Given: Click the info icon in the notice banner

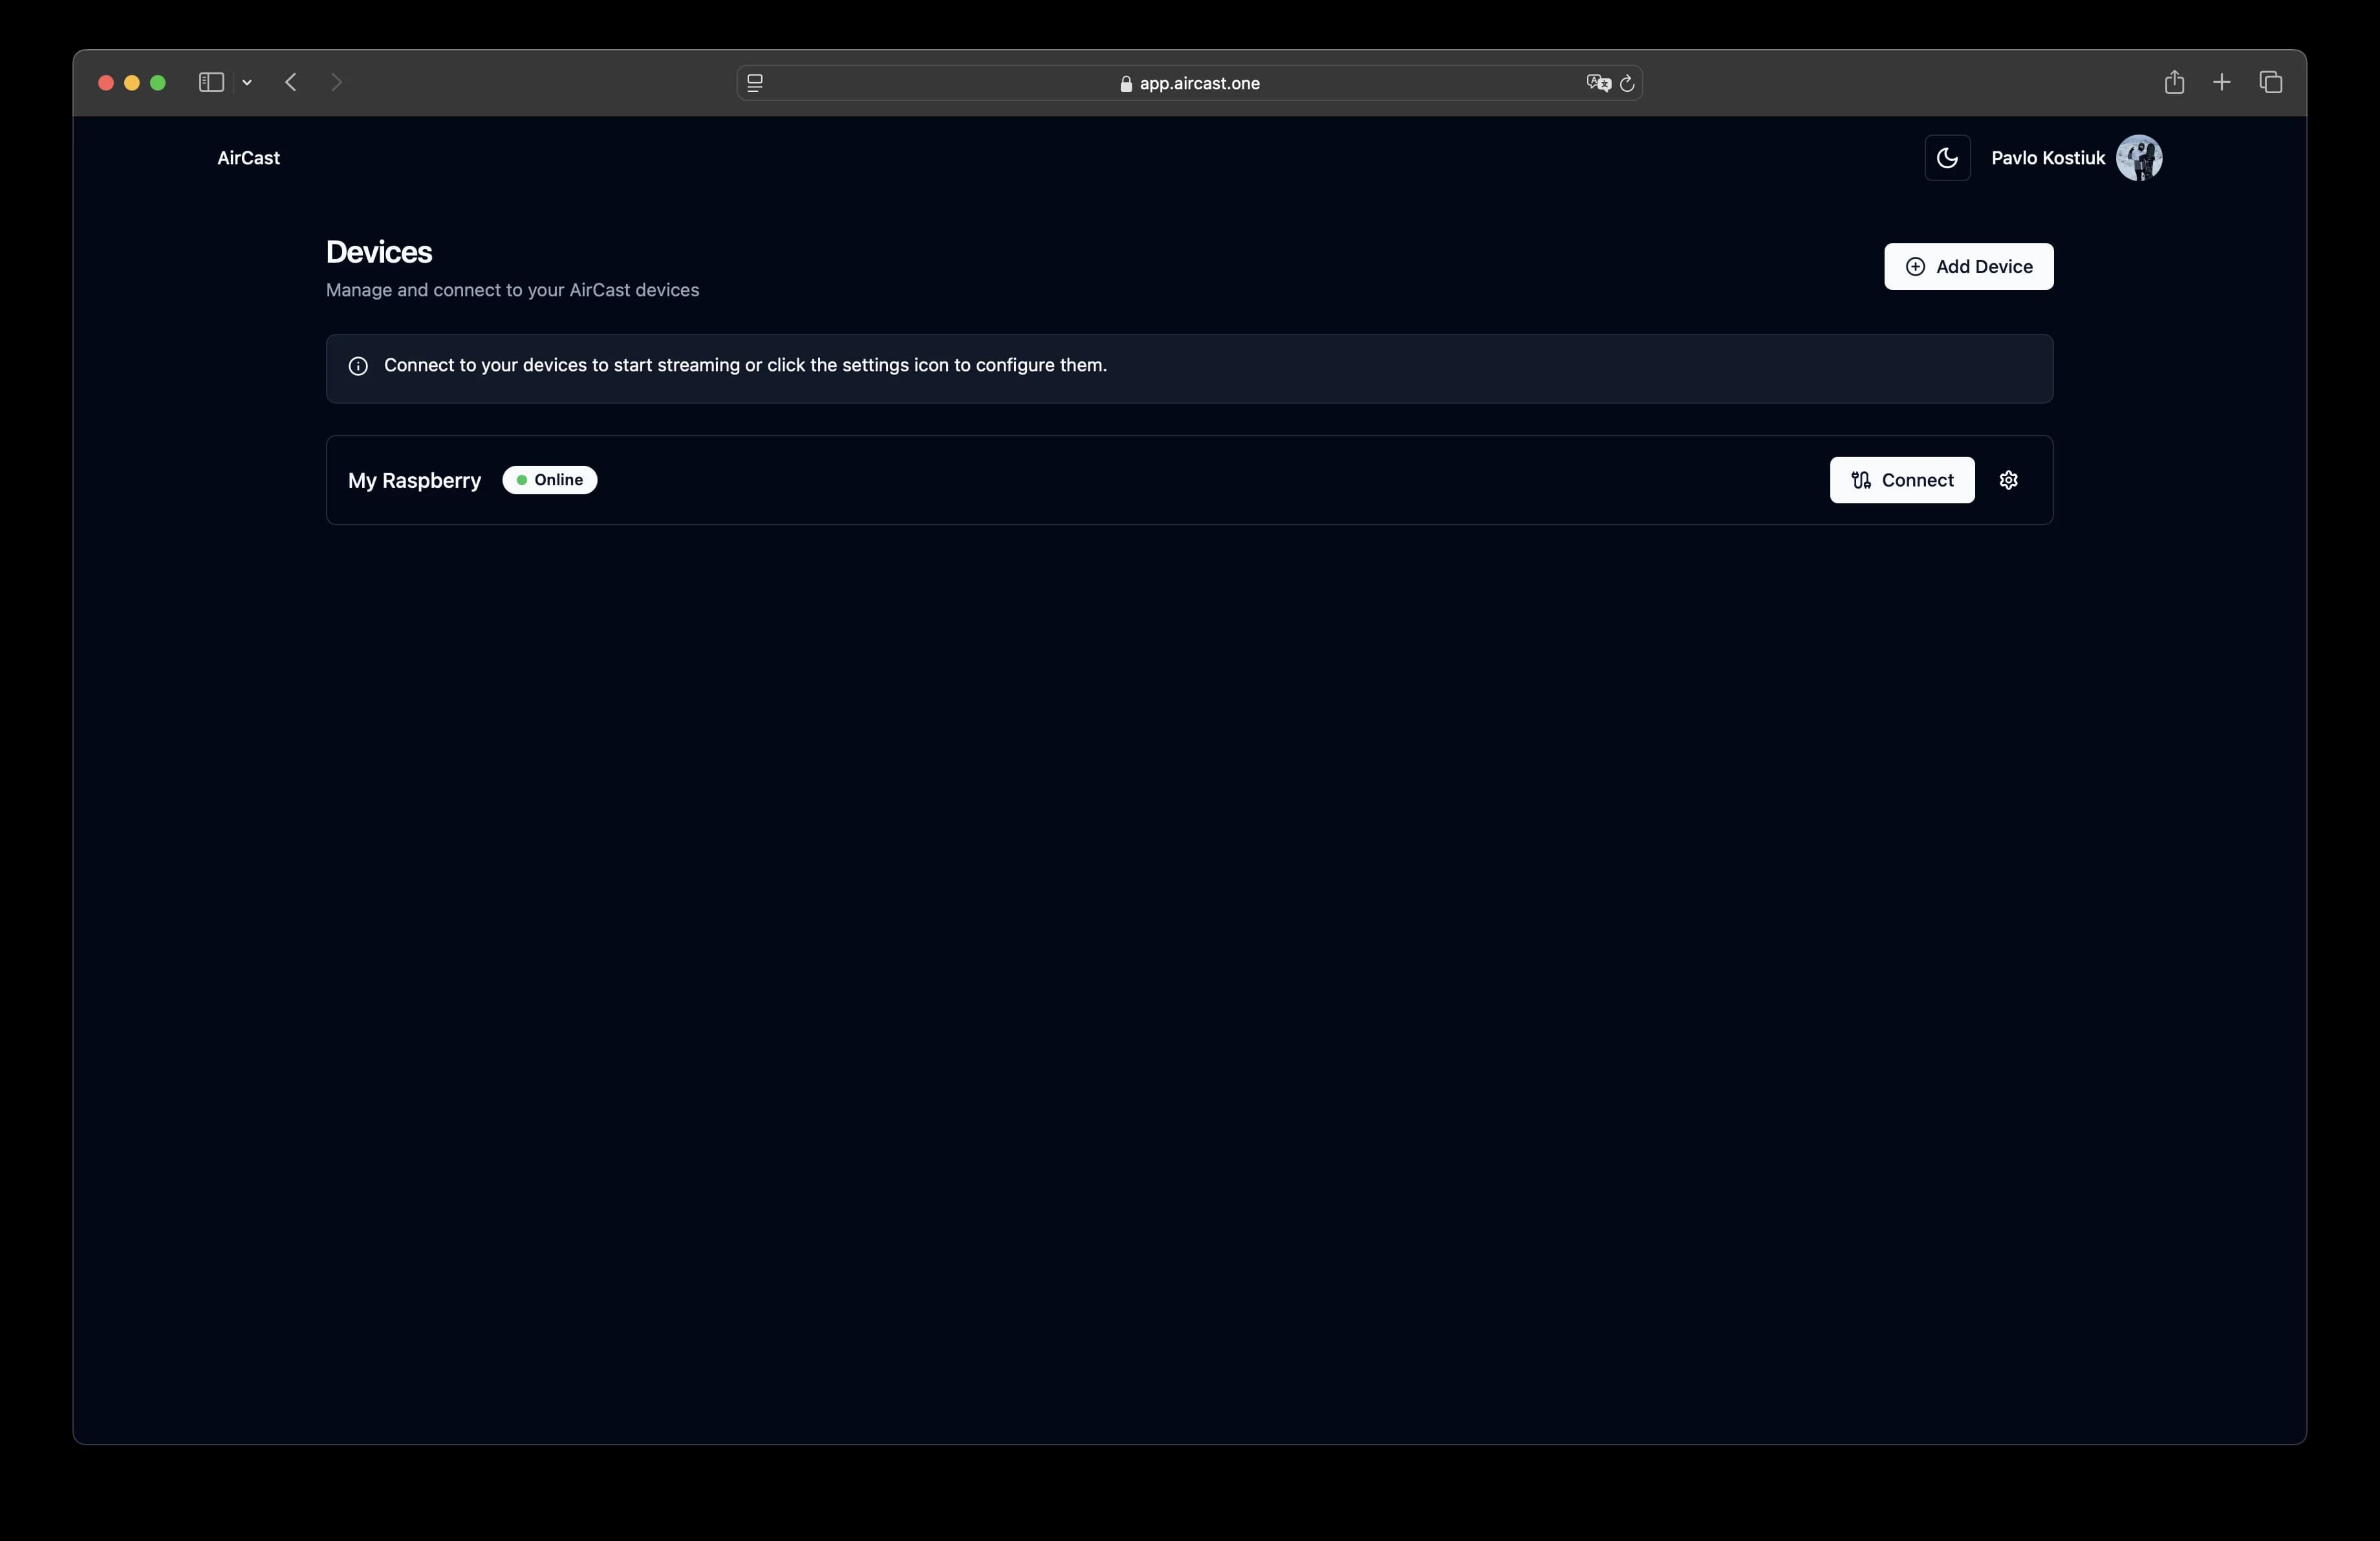Looking at the screenshot, I should [359, 366].
